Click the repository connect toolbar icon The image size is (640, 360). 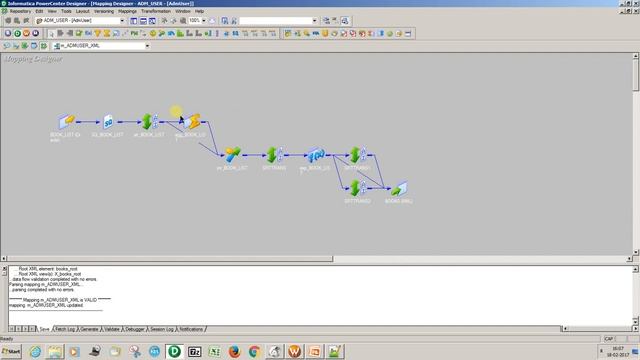(x=8, y=21)
